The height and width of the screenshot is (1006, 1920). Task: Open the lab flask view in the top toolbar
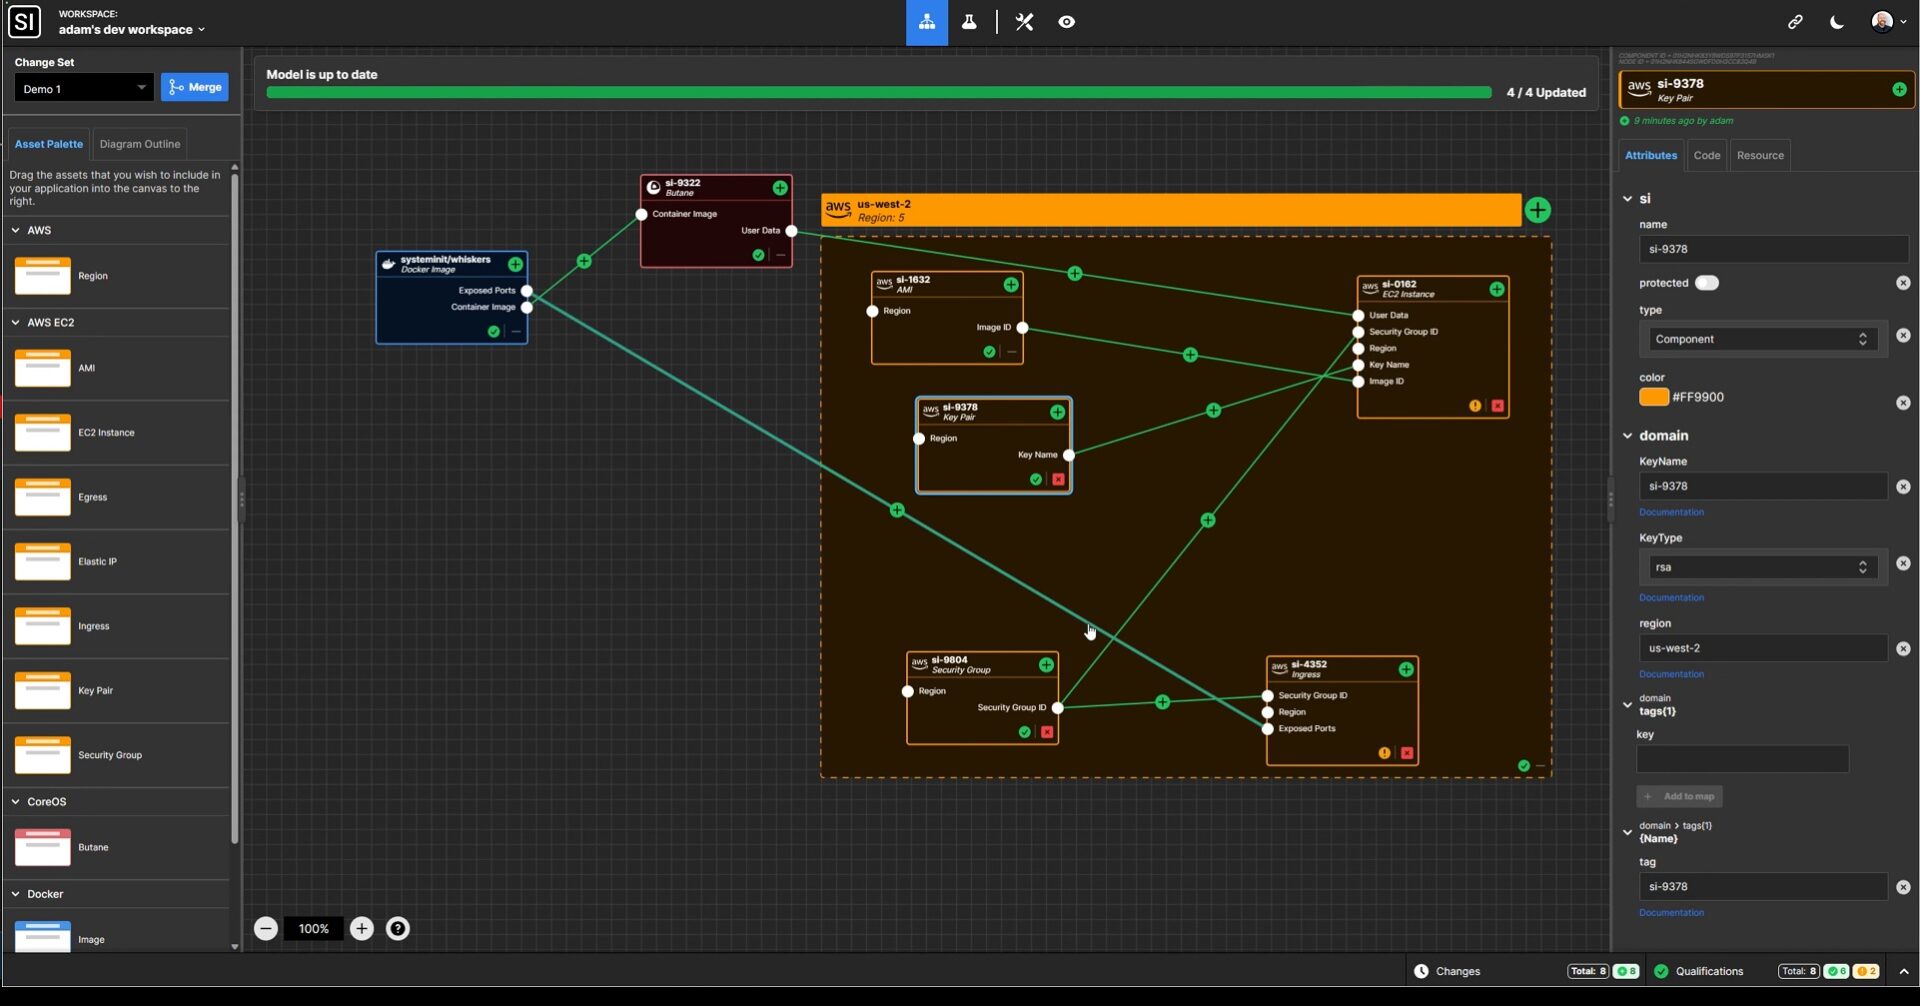968,22
